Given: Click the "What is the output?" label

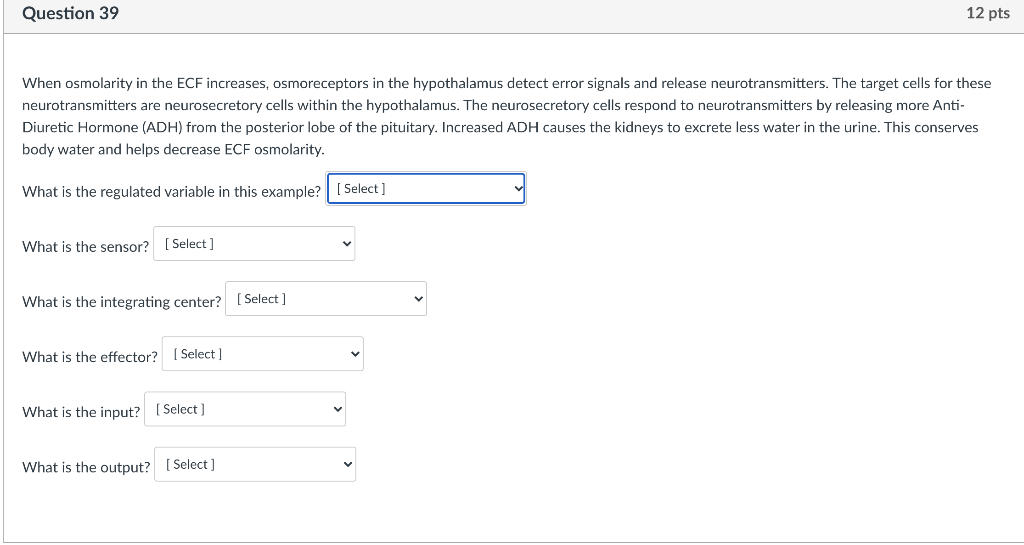Looking at the screenshot, I should click(86, 466).
